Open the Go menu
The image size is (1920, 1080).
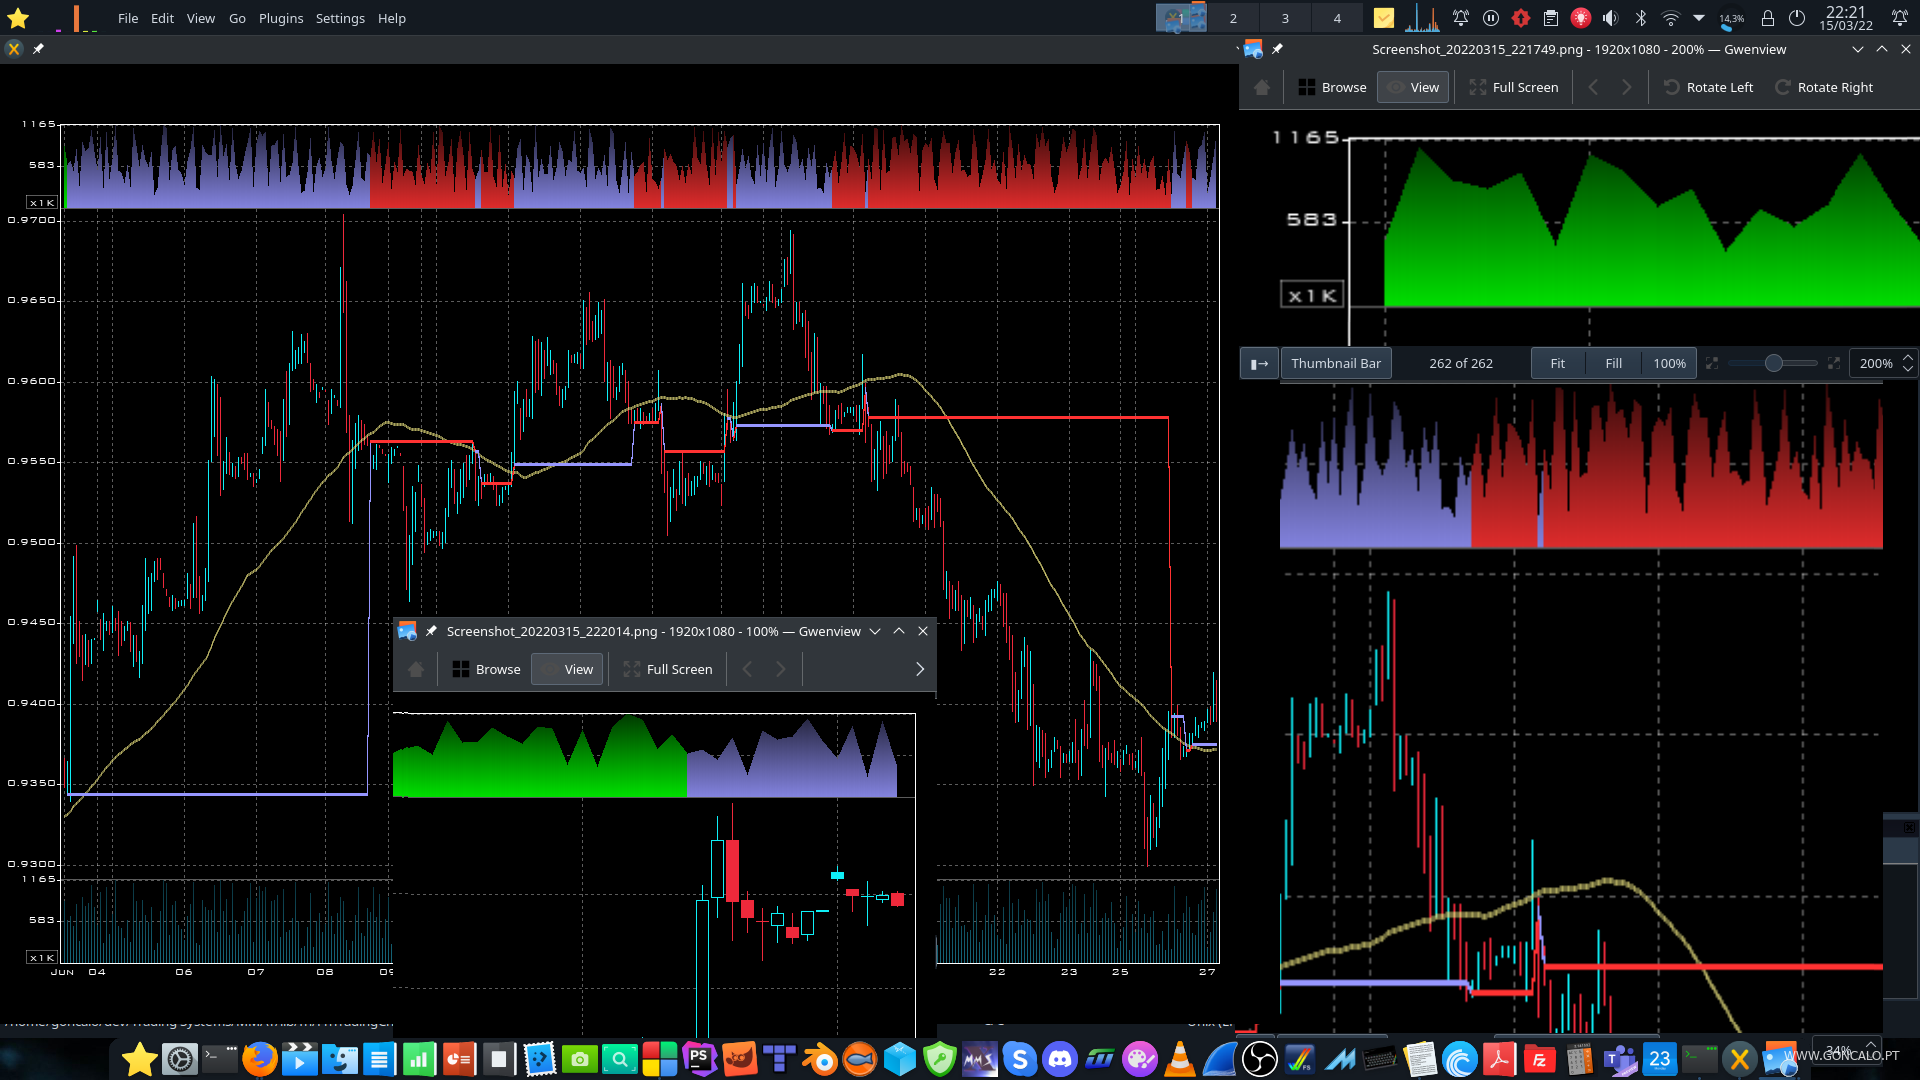point(237,18)
